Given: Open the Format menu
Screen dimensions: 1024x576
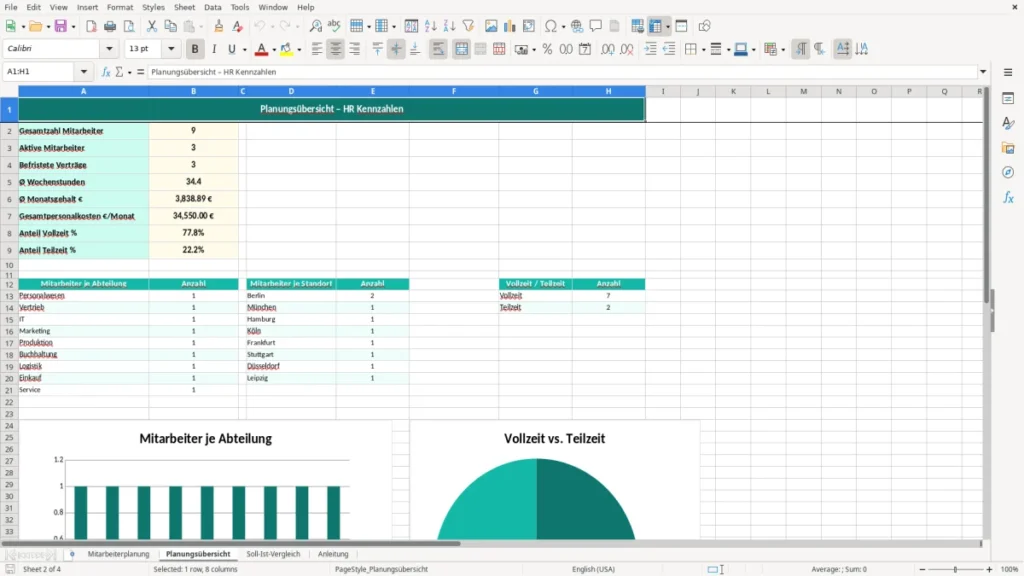Looking at the screenshot, I should [120, 7].
